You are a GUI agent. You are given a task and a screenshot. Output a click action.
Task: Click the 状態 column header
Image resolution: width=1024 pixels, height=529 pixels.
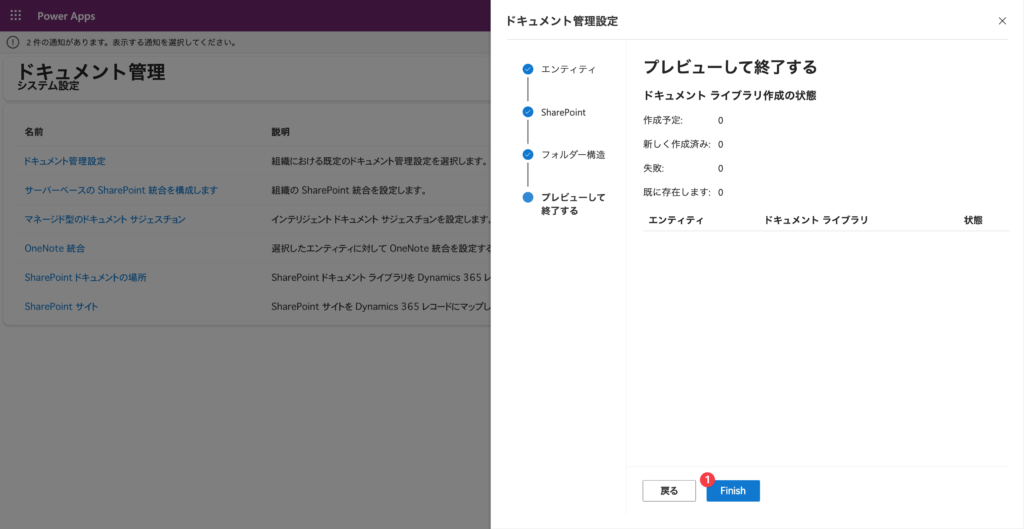point(973,220)
